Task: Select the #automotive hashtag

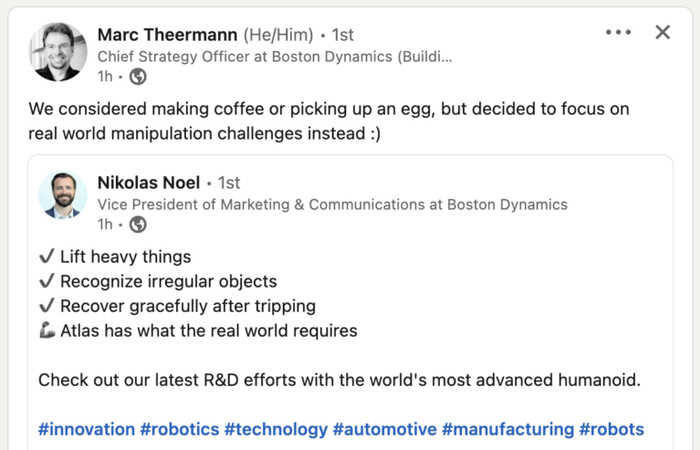Action: click(384, 429)
